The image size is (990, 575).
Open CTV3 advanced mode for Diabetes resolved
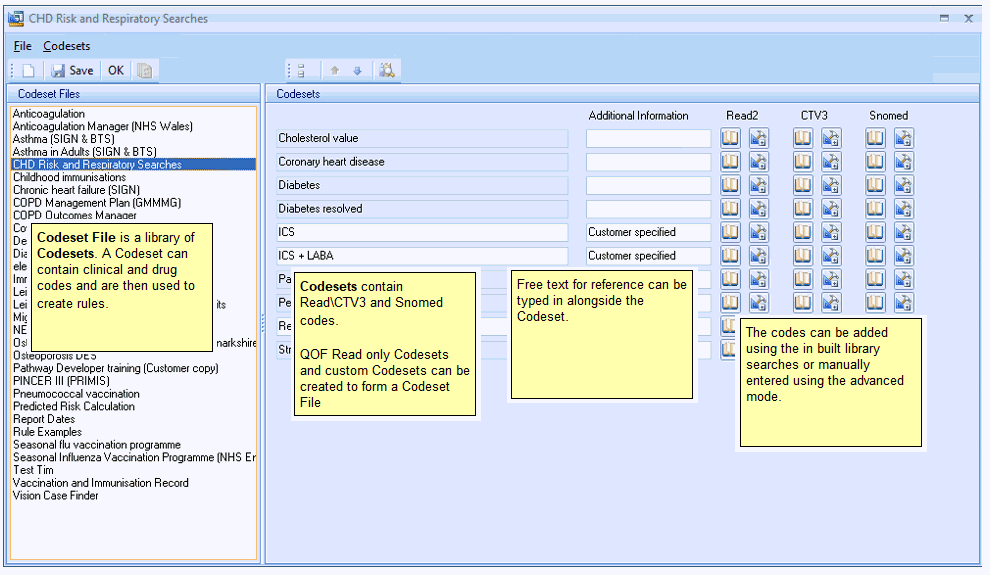pos(831,209)
